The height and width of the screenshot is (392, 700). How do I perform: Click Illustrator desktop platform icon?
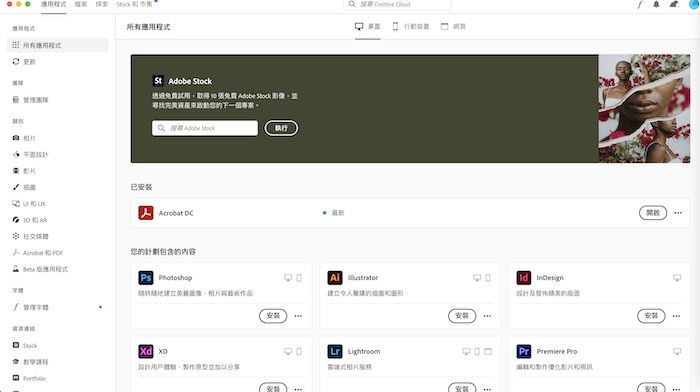477,278
